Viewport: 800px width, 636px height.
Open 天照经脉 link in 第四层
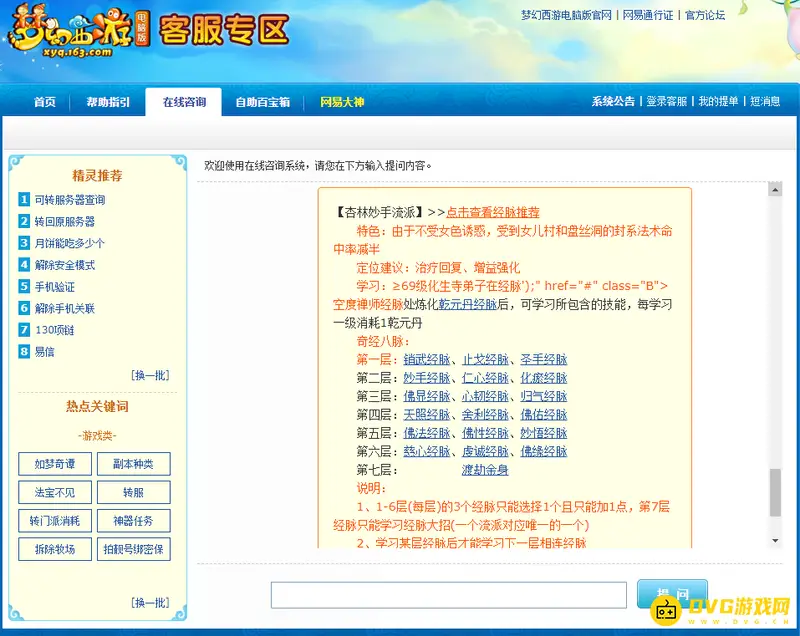427,415
